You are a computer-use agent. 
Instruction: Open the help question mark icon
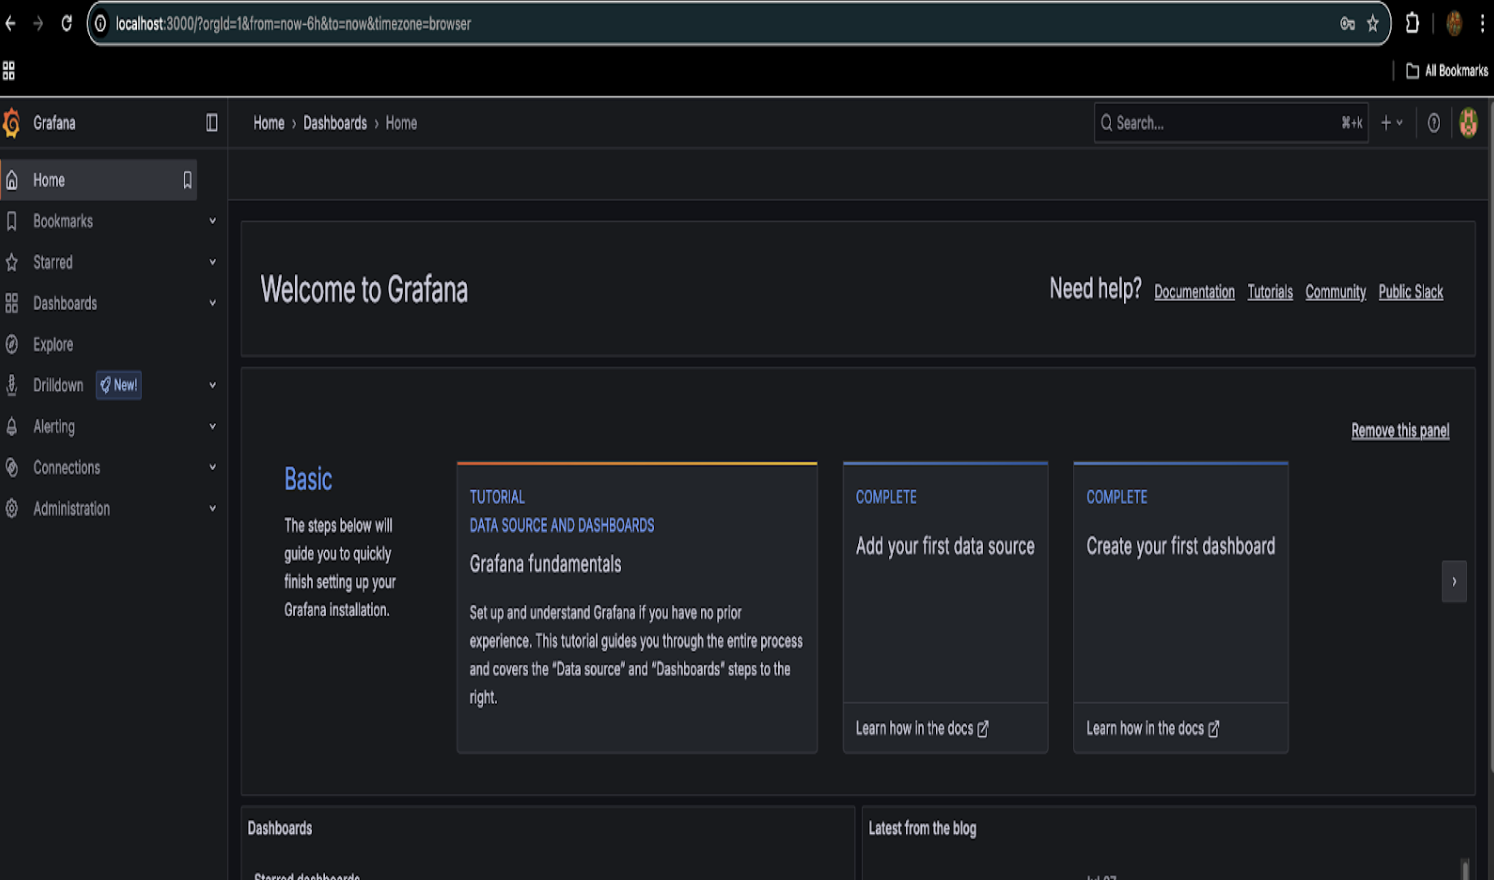1434,123
